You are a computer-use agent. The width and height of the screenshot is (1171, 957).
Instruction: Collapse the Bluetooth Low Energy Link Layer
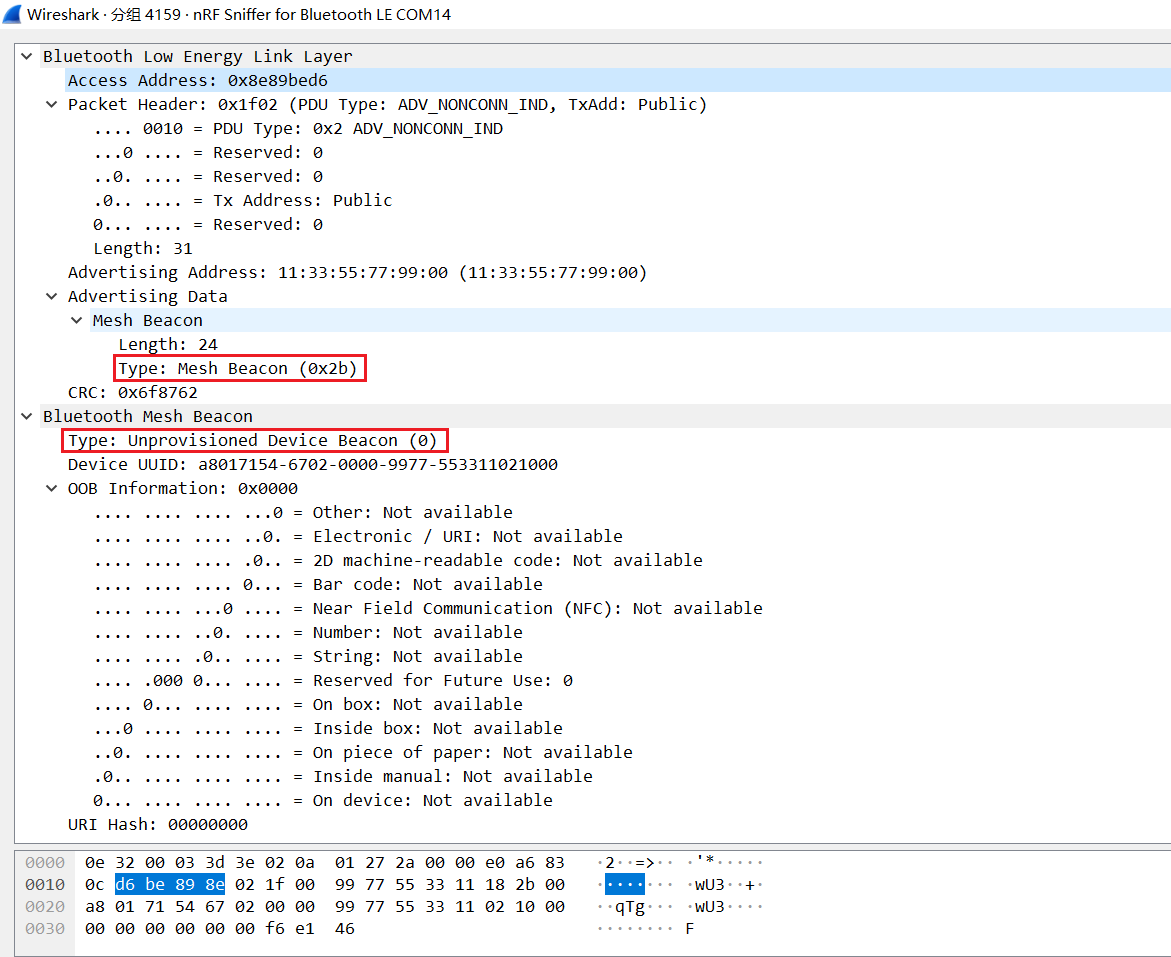27,57
